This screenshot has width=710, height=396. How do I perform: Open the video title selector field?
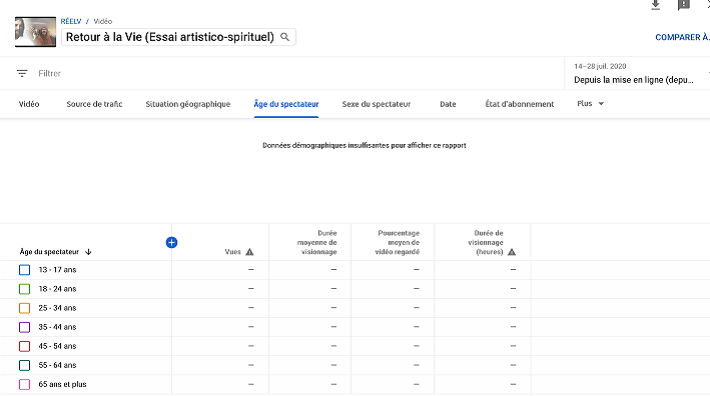point(178,37)
